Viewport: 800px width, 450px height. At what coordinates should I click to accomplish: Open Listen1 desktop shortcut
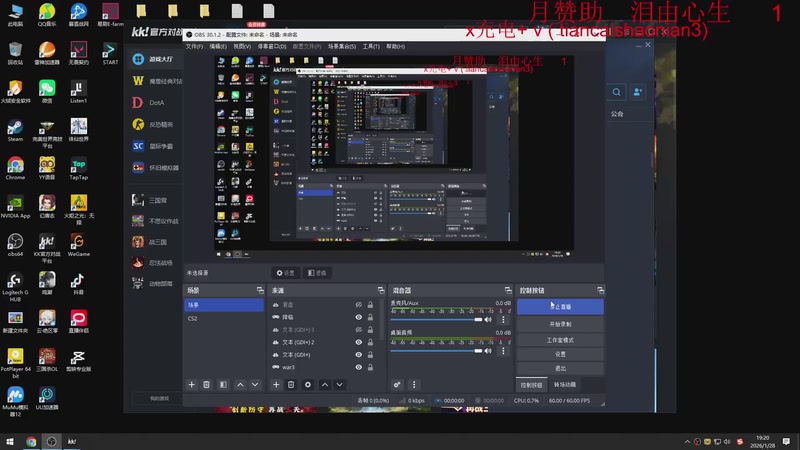tap(79, 92)
